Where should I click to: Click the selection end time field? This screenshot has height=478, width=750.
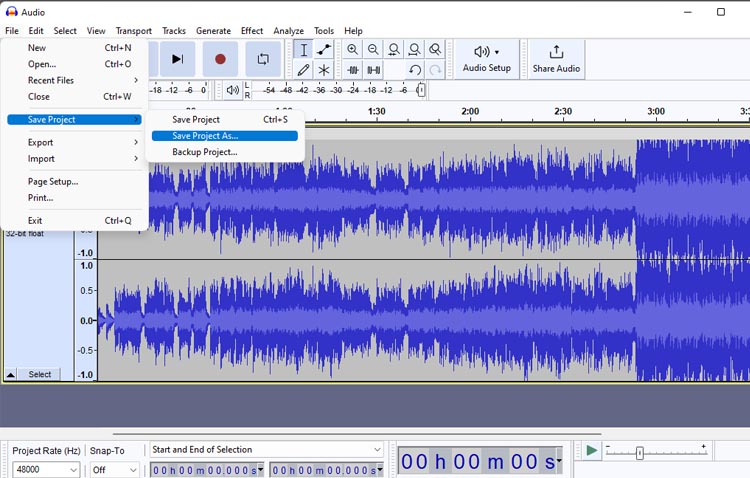point(326,470)
